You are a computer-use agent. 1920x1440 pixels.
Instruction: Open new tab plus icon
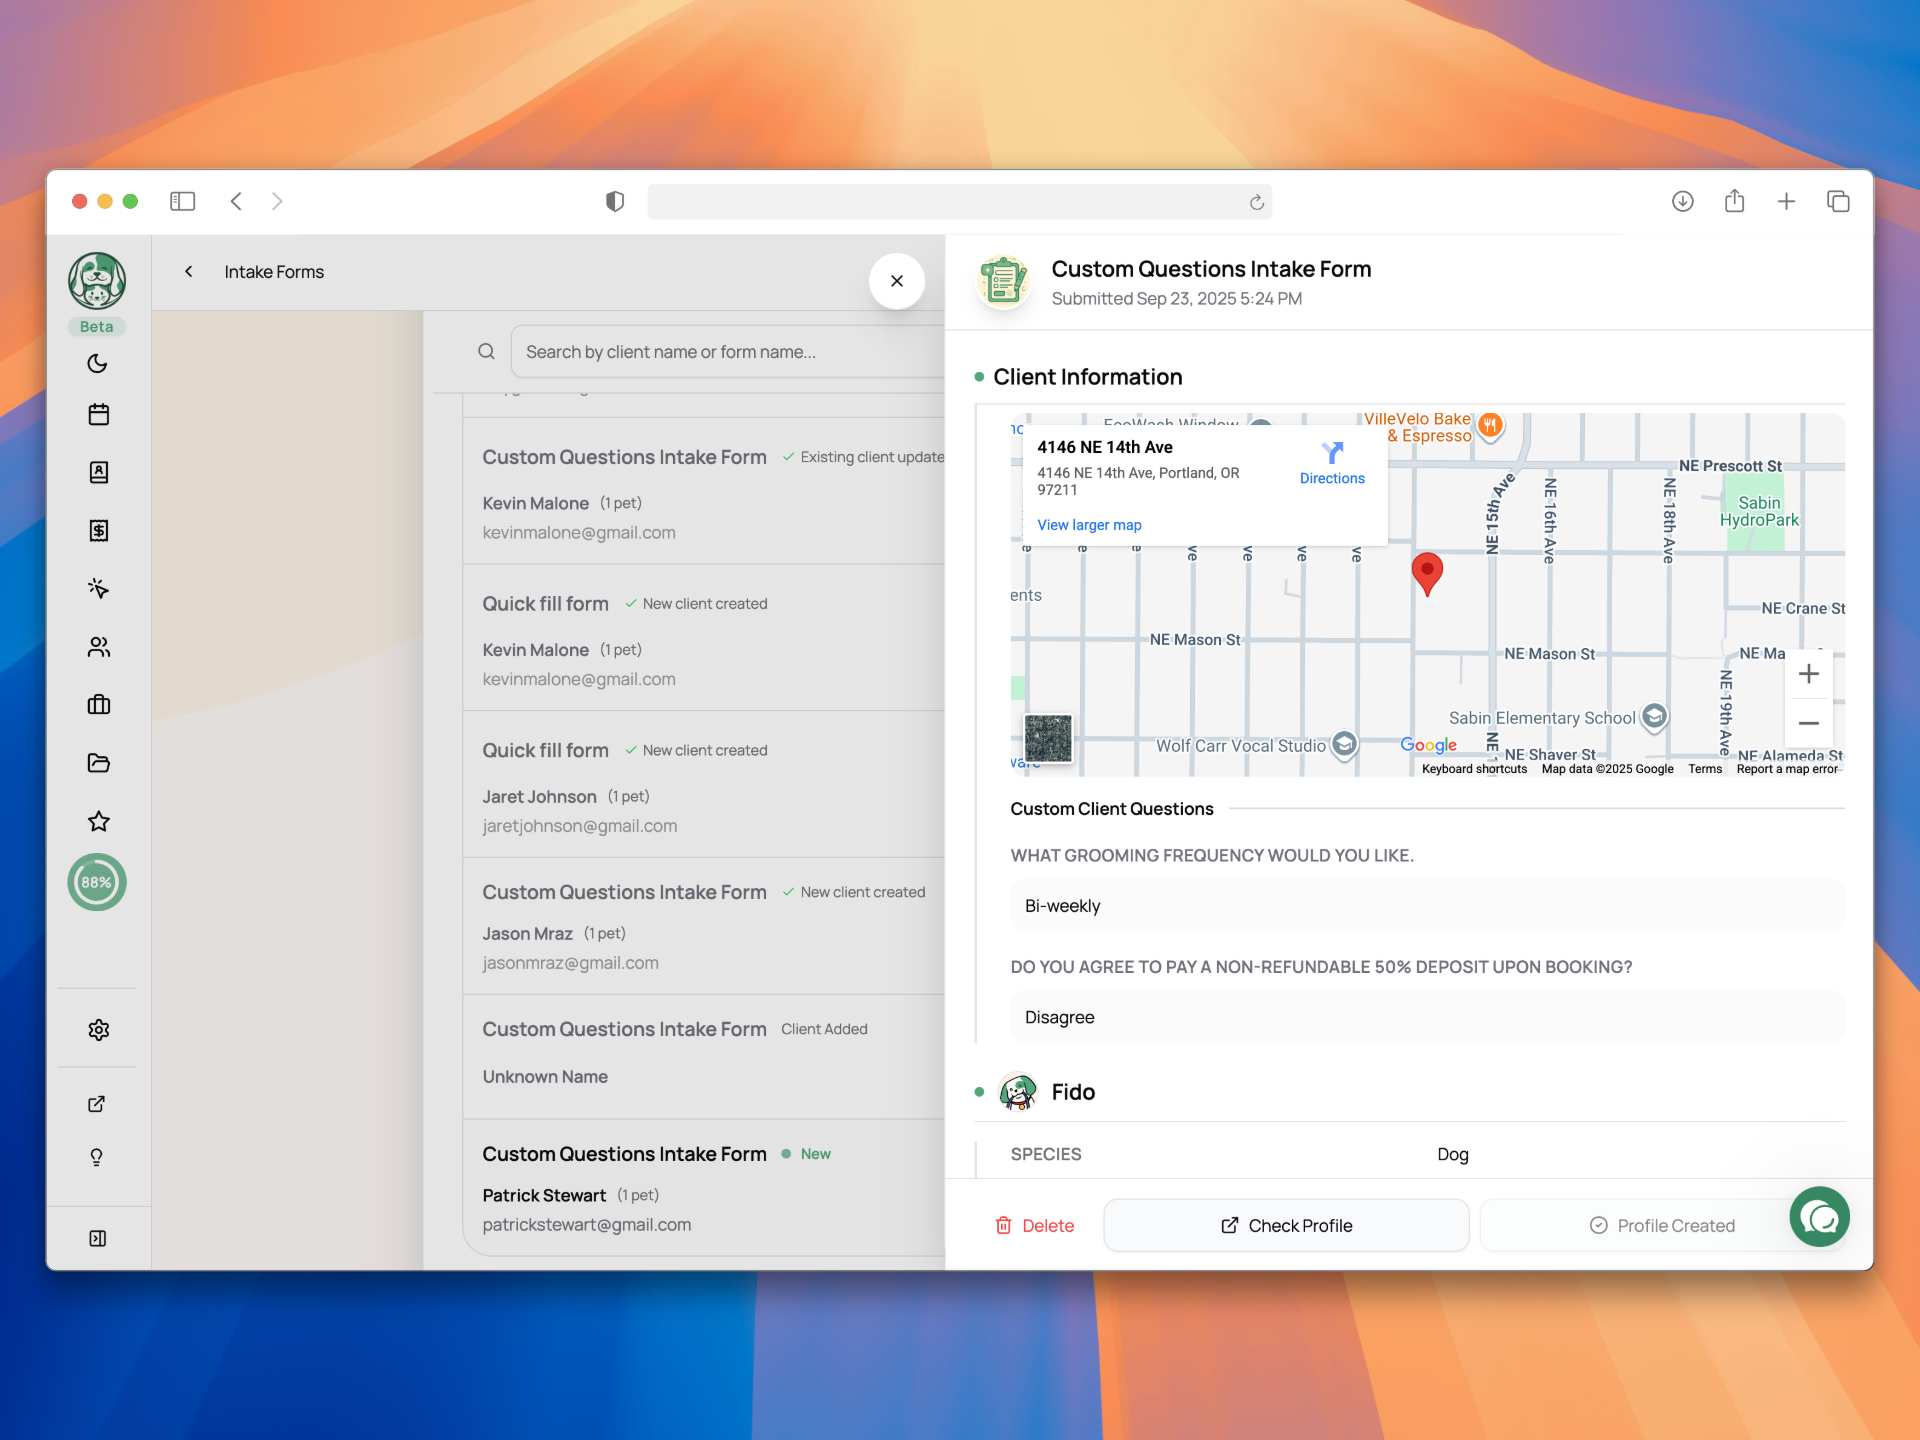pyautogui.click(x=1786, y=201)
